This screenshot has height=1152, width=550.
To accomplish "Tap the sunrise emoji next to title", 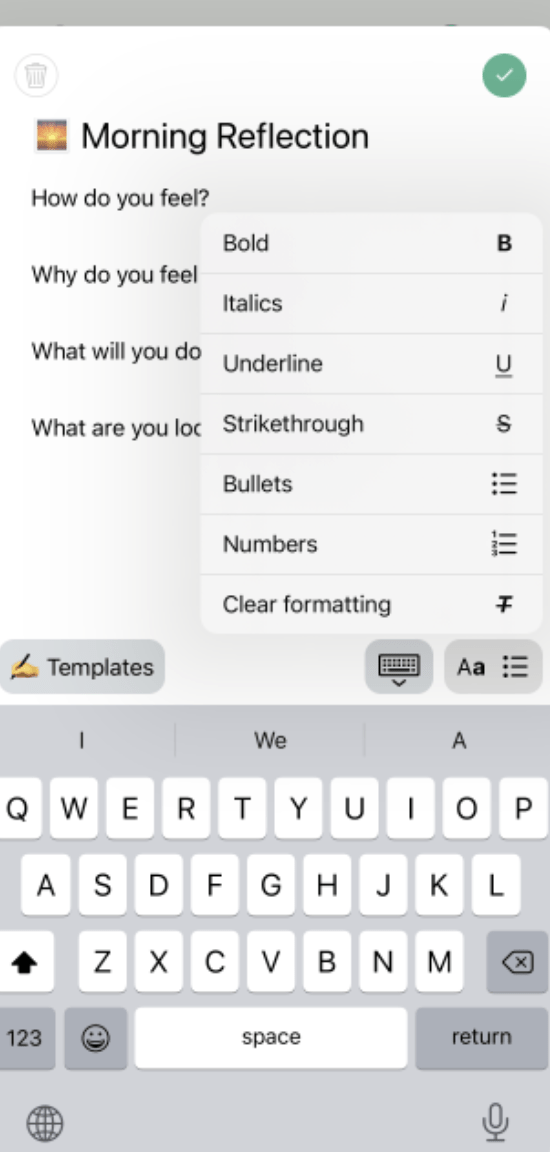I will coord(51,136).
